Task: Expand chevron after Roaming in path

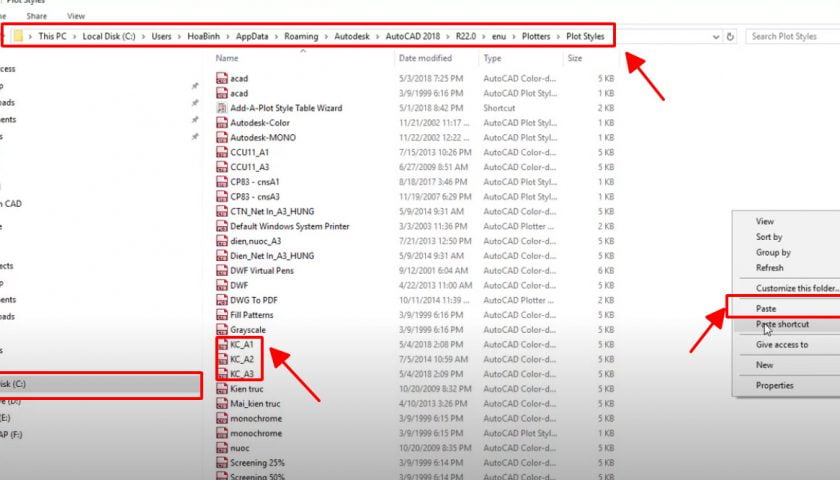Action: [x=326, y=36]
